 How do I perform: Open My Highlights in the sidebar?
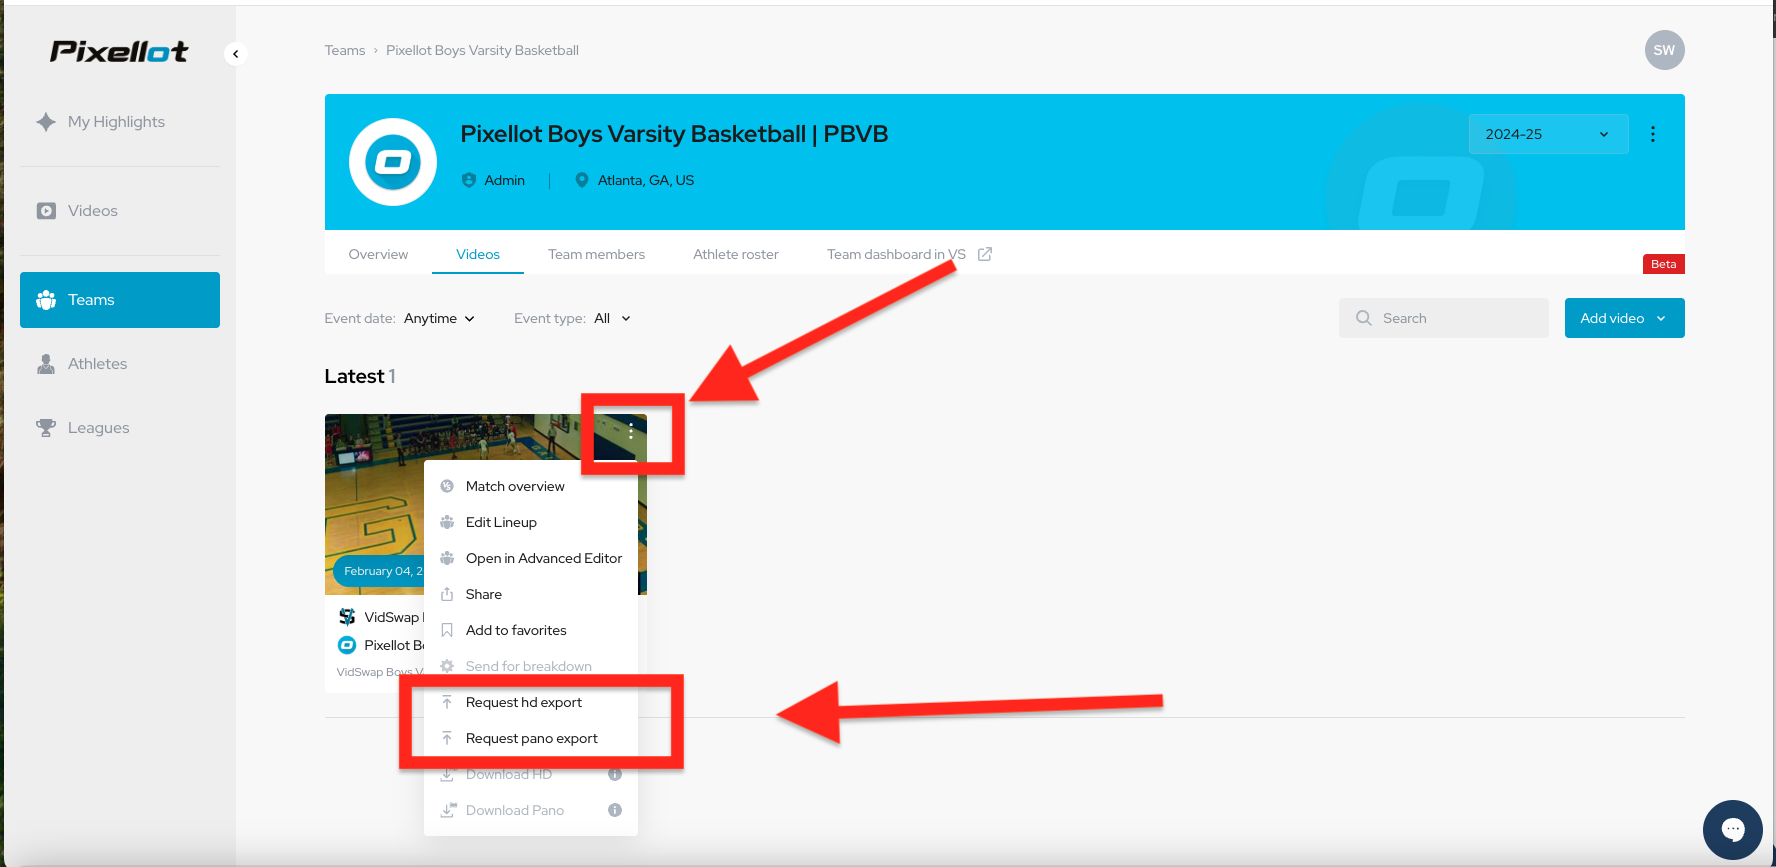(x=120, y=122)
